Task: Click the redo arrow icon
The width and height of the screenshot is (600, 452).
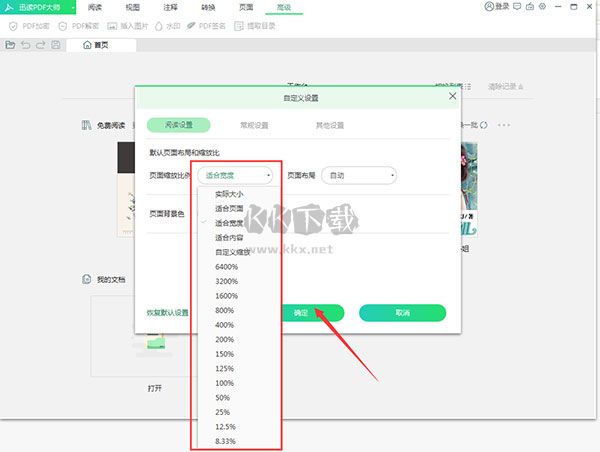Action: click(41, 45)
